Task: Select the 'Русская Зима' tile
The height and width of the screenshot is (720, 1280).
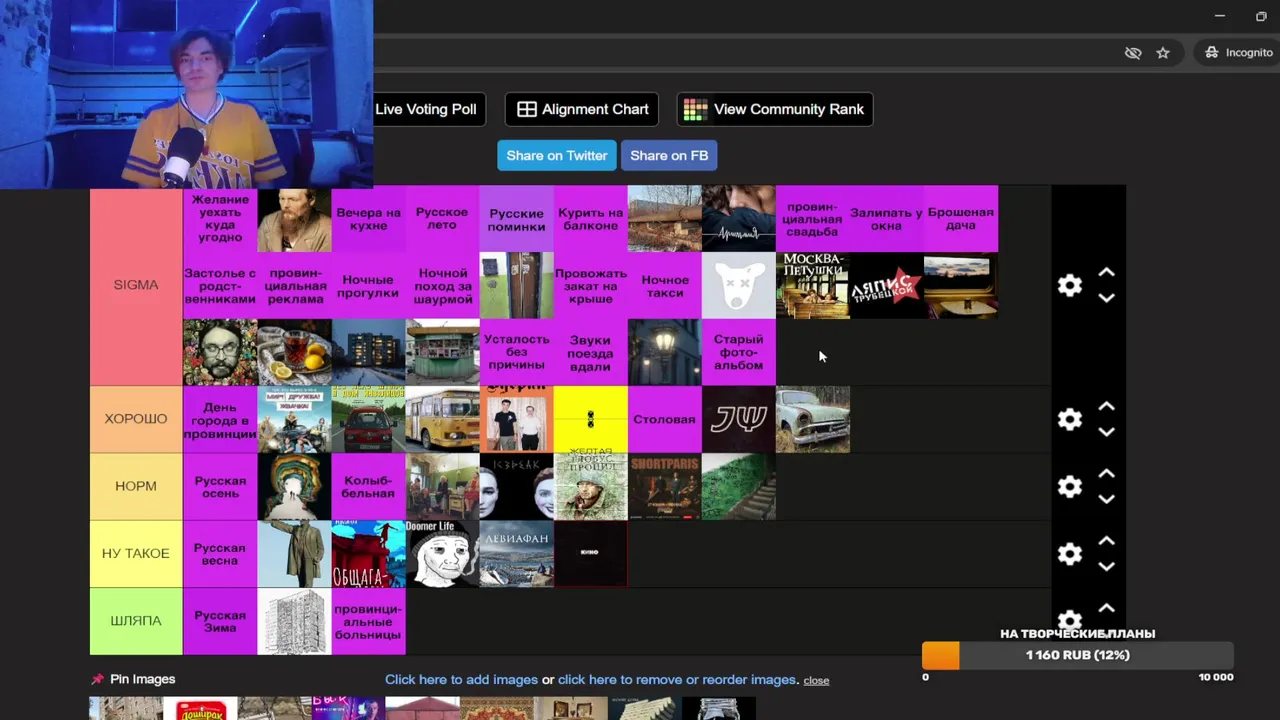Action: point(220,620)
